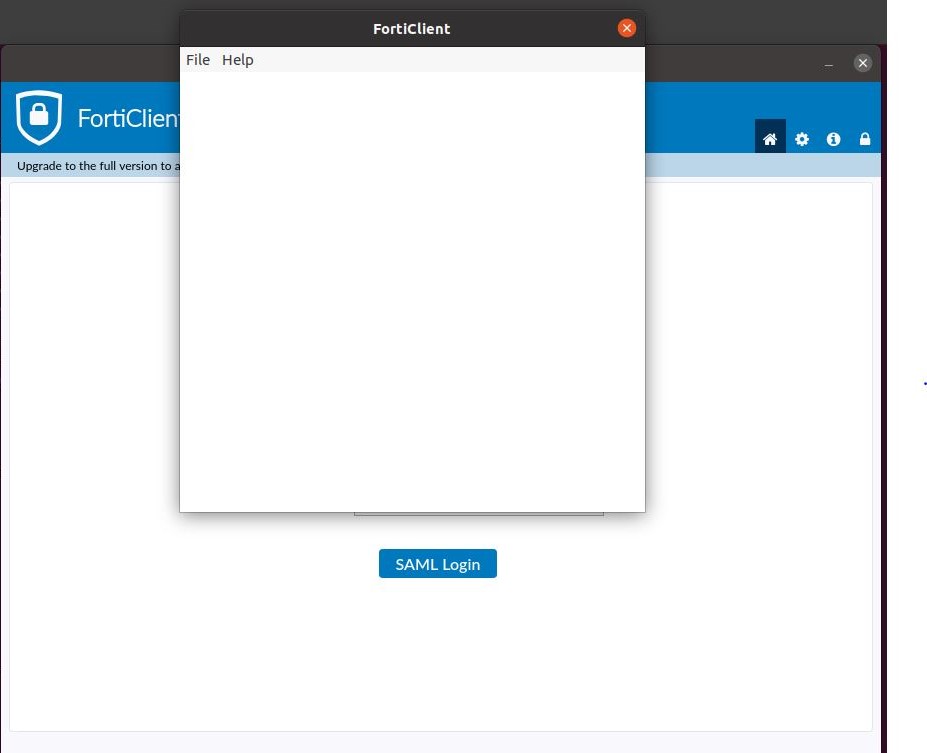Click the white info circle beside the lock
Screen dimensions: 927x753
point(833,139)
